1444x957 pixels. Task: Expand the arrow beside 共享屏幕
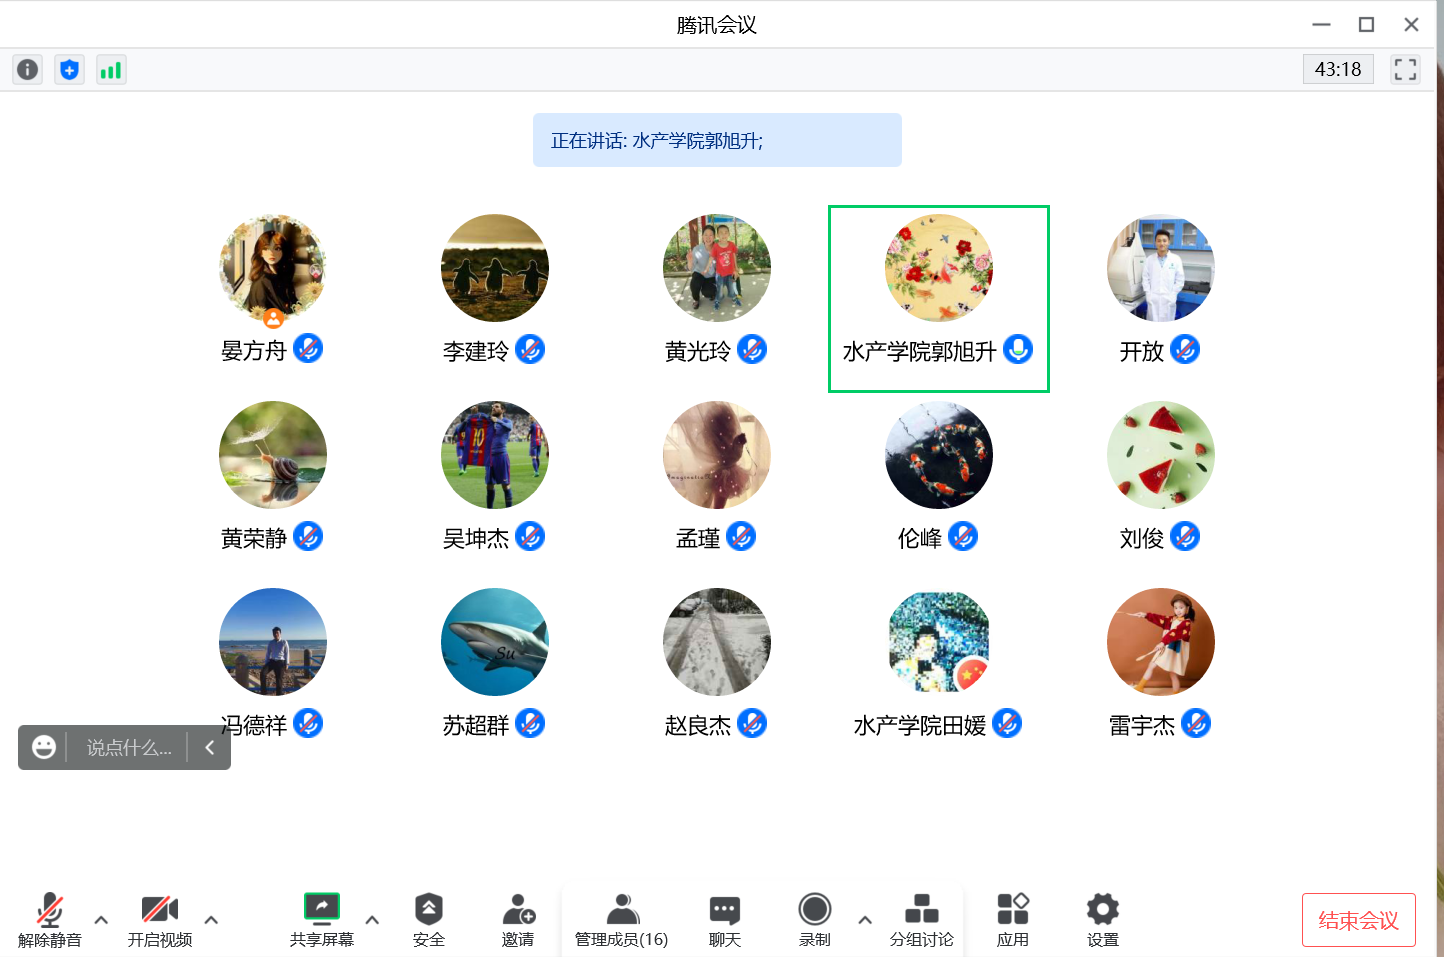[x=372, y=920]
